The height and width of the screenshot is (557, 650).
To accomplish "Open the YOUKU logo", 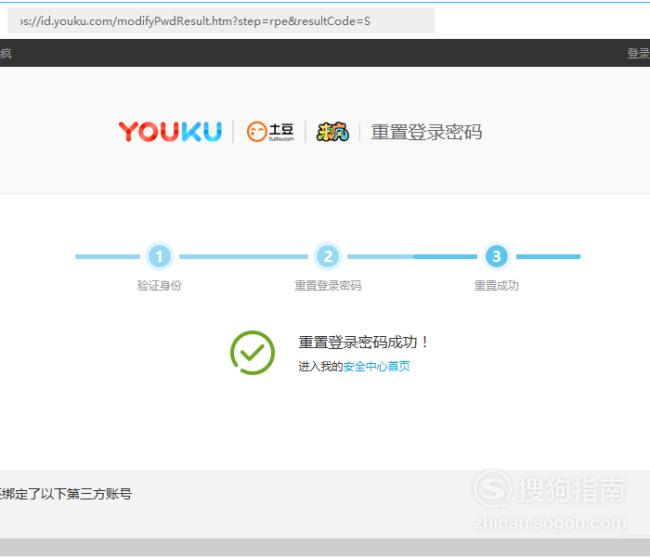I will (x=170, y=132).
